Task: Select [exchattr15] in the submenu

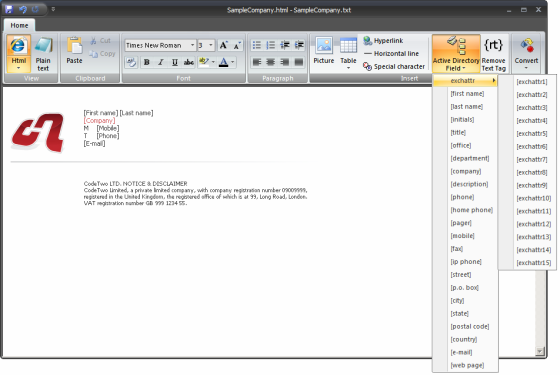Action: click(534, 263)
